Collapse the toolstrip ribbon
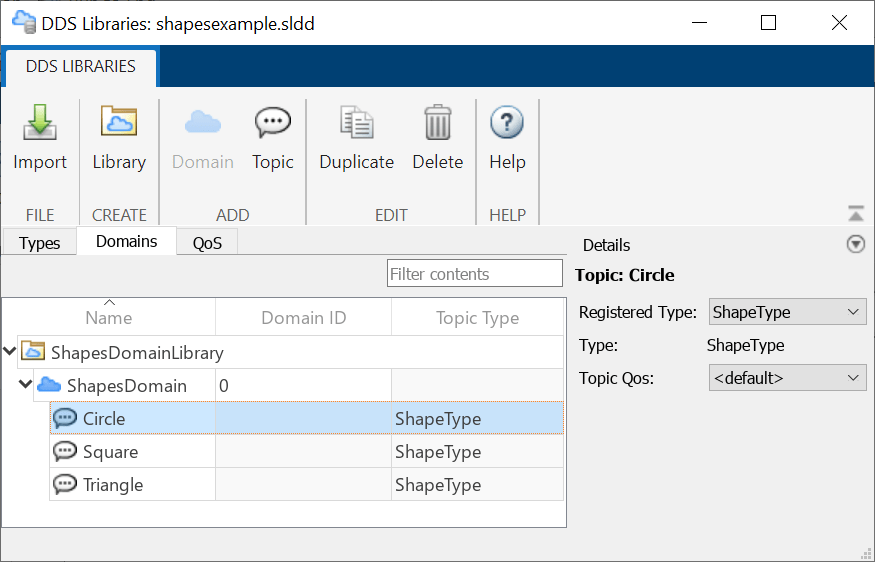 855,213
